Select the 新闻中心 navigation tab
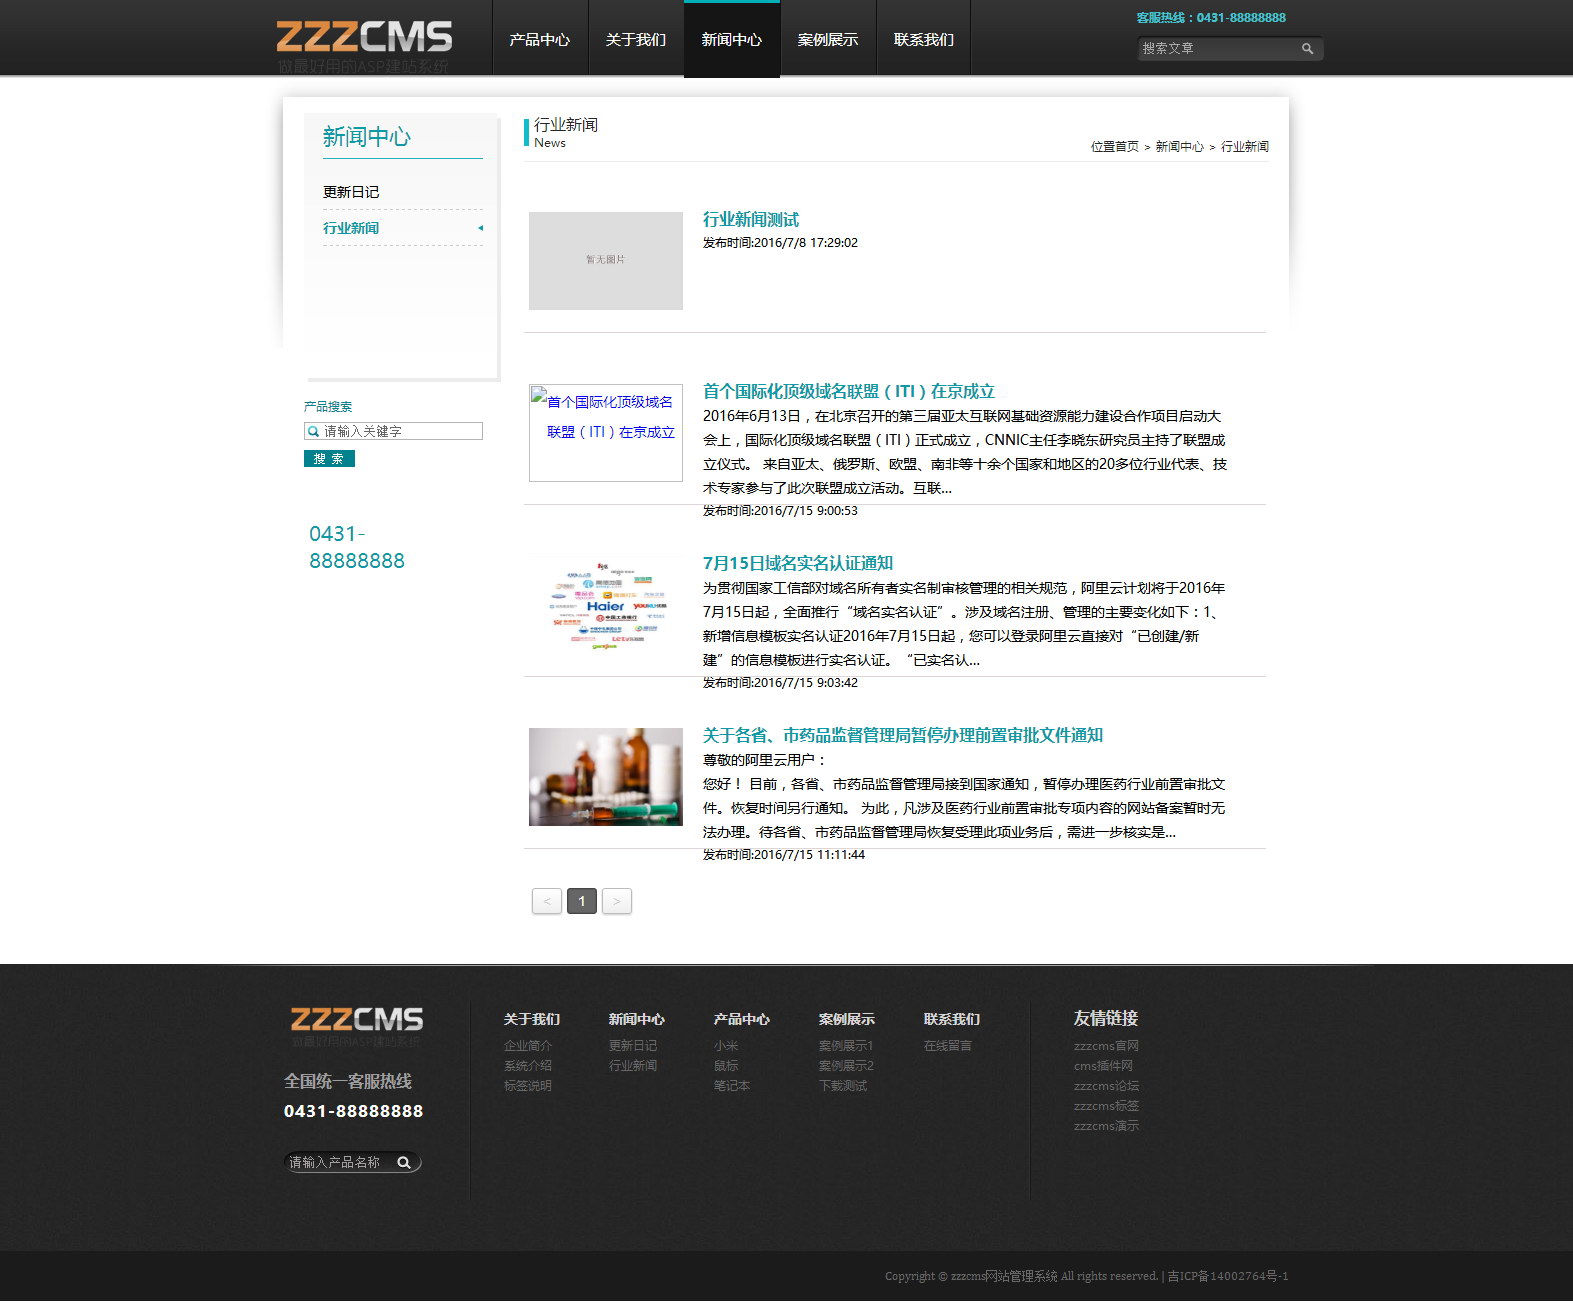 pos(732,39)
